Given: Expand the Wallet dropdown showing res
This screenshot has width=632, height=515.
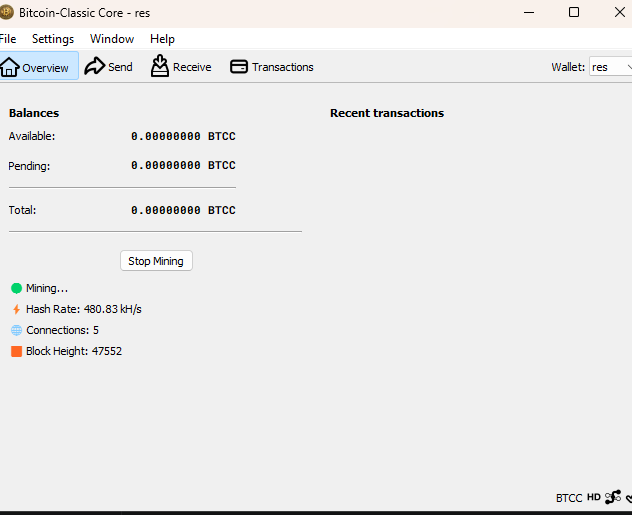Looking at the screenshot, I should coord(611,67).
